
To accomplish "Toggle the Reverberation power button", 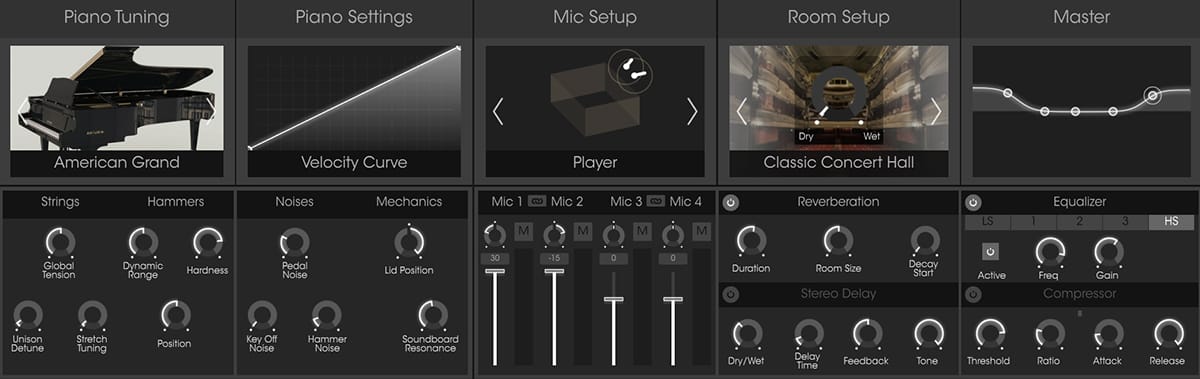I will pyautogui.click(x=730, y=202).
